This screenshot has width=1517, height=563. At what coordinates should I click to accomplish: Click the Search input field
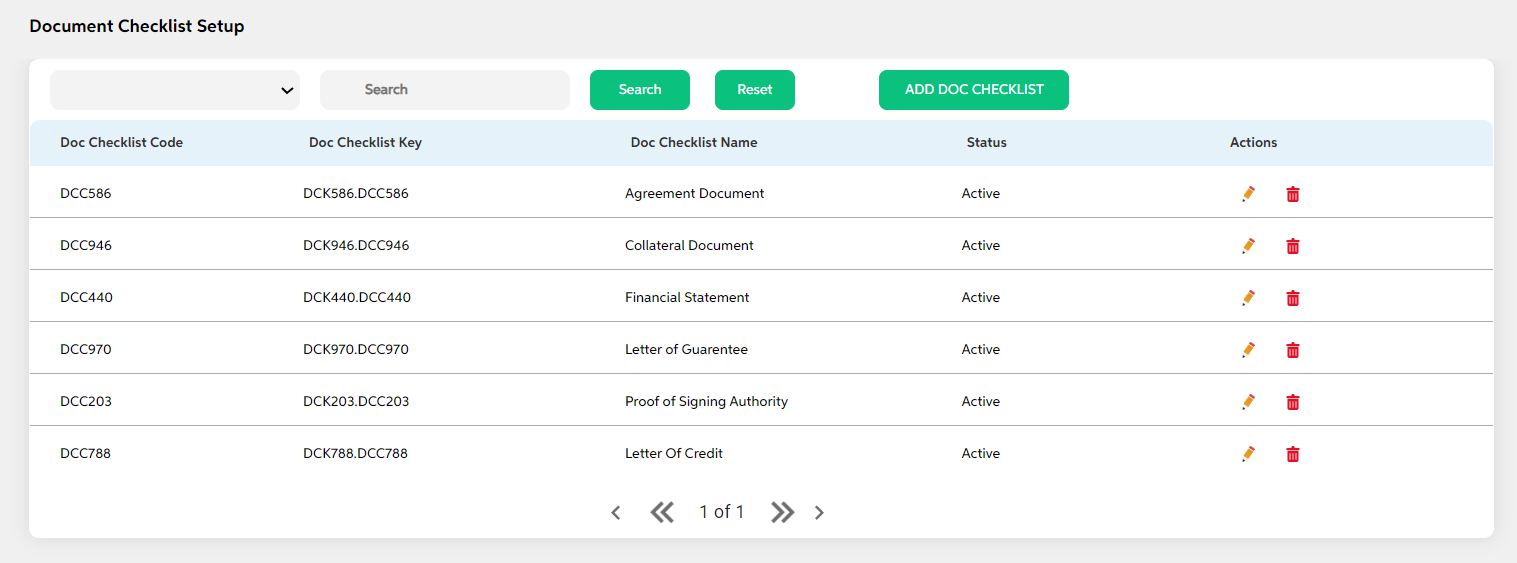(445, 90)
